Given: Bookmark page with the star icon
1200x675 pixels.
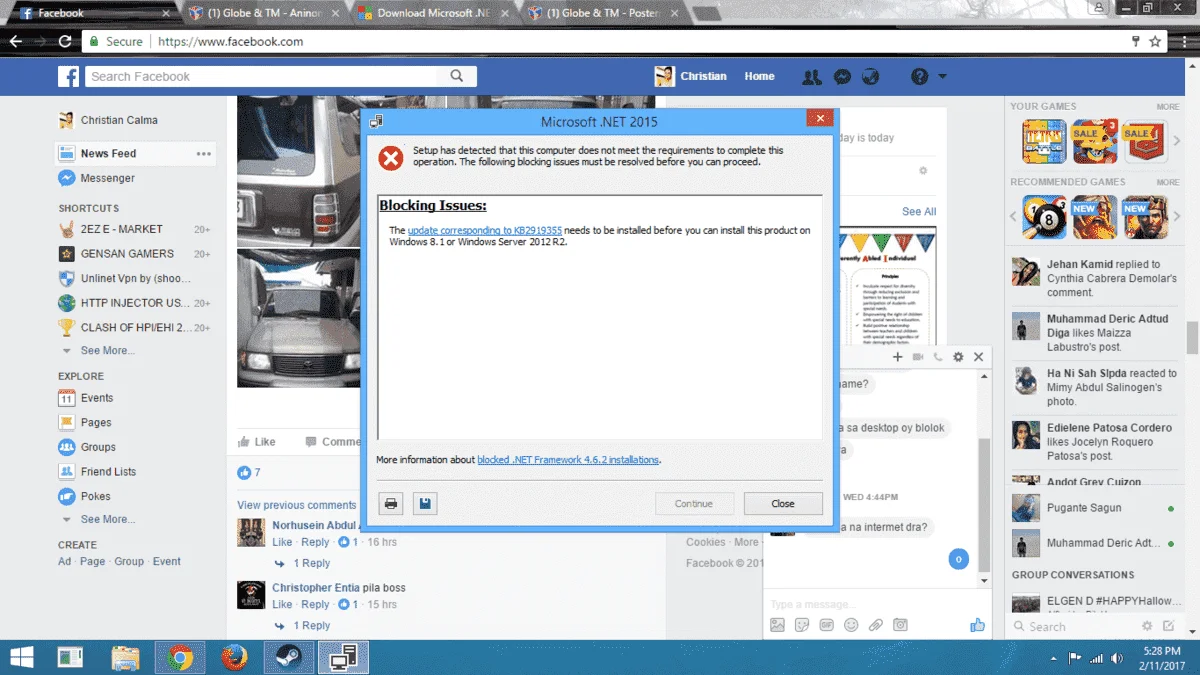Looking at the screenshot, I should click(x=1155, y=42).
